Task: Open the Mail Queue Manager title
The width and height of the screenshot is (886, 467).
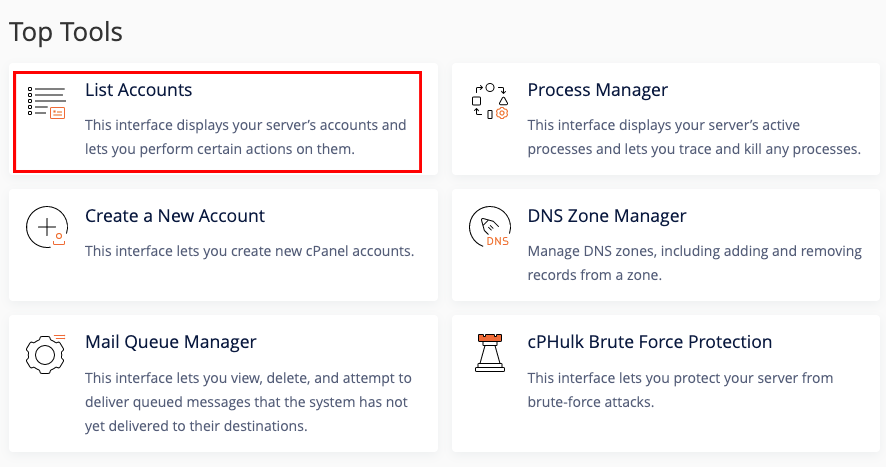Action: coord(171,342)
